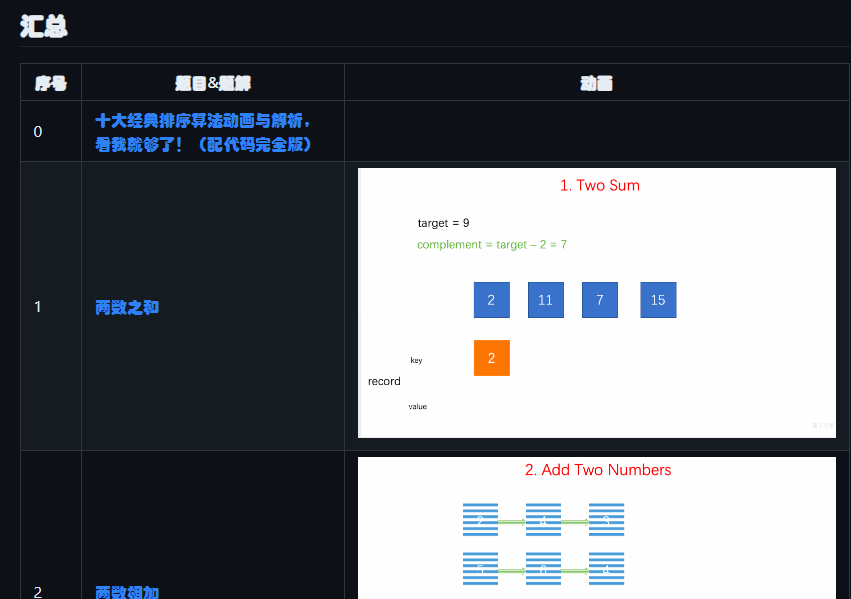
Task: Click the 动画 column header
Action: [x=597, y=82]
